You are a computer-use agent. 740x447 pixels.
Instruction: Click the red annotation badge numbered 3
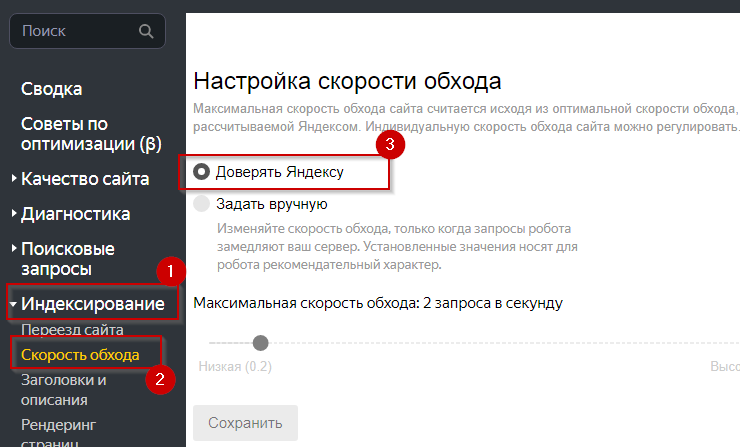tap(393, 144)
